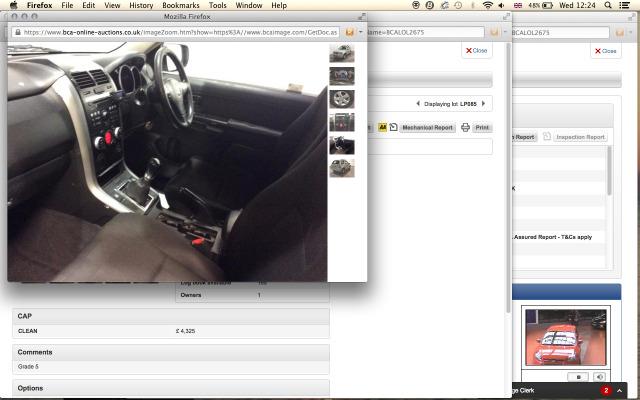Click the battery status icon
Viewport: 640px width, 400px height.
[547, 5]
